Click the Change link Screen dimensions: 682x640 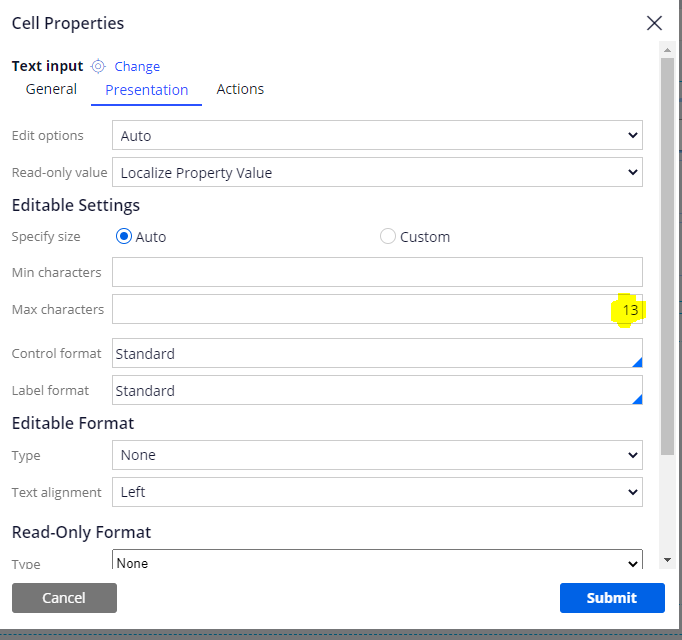tap(137, 67)
